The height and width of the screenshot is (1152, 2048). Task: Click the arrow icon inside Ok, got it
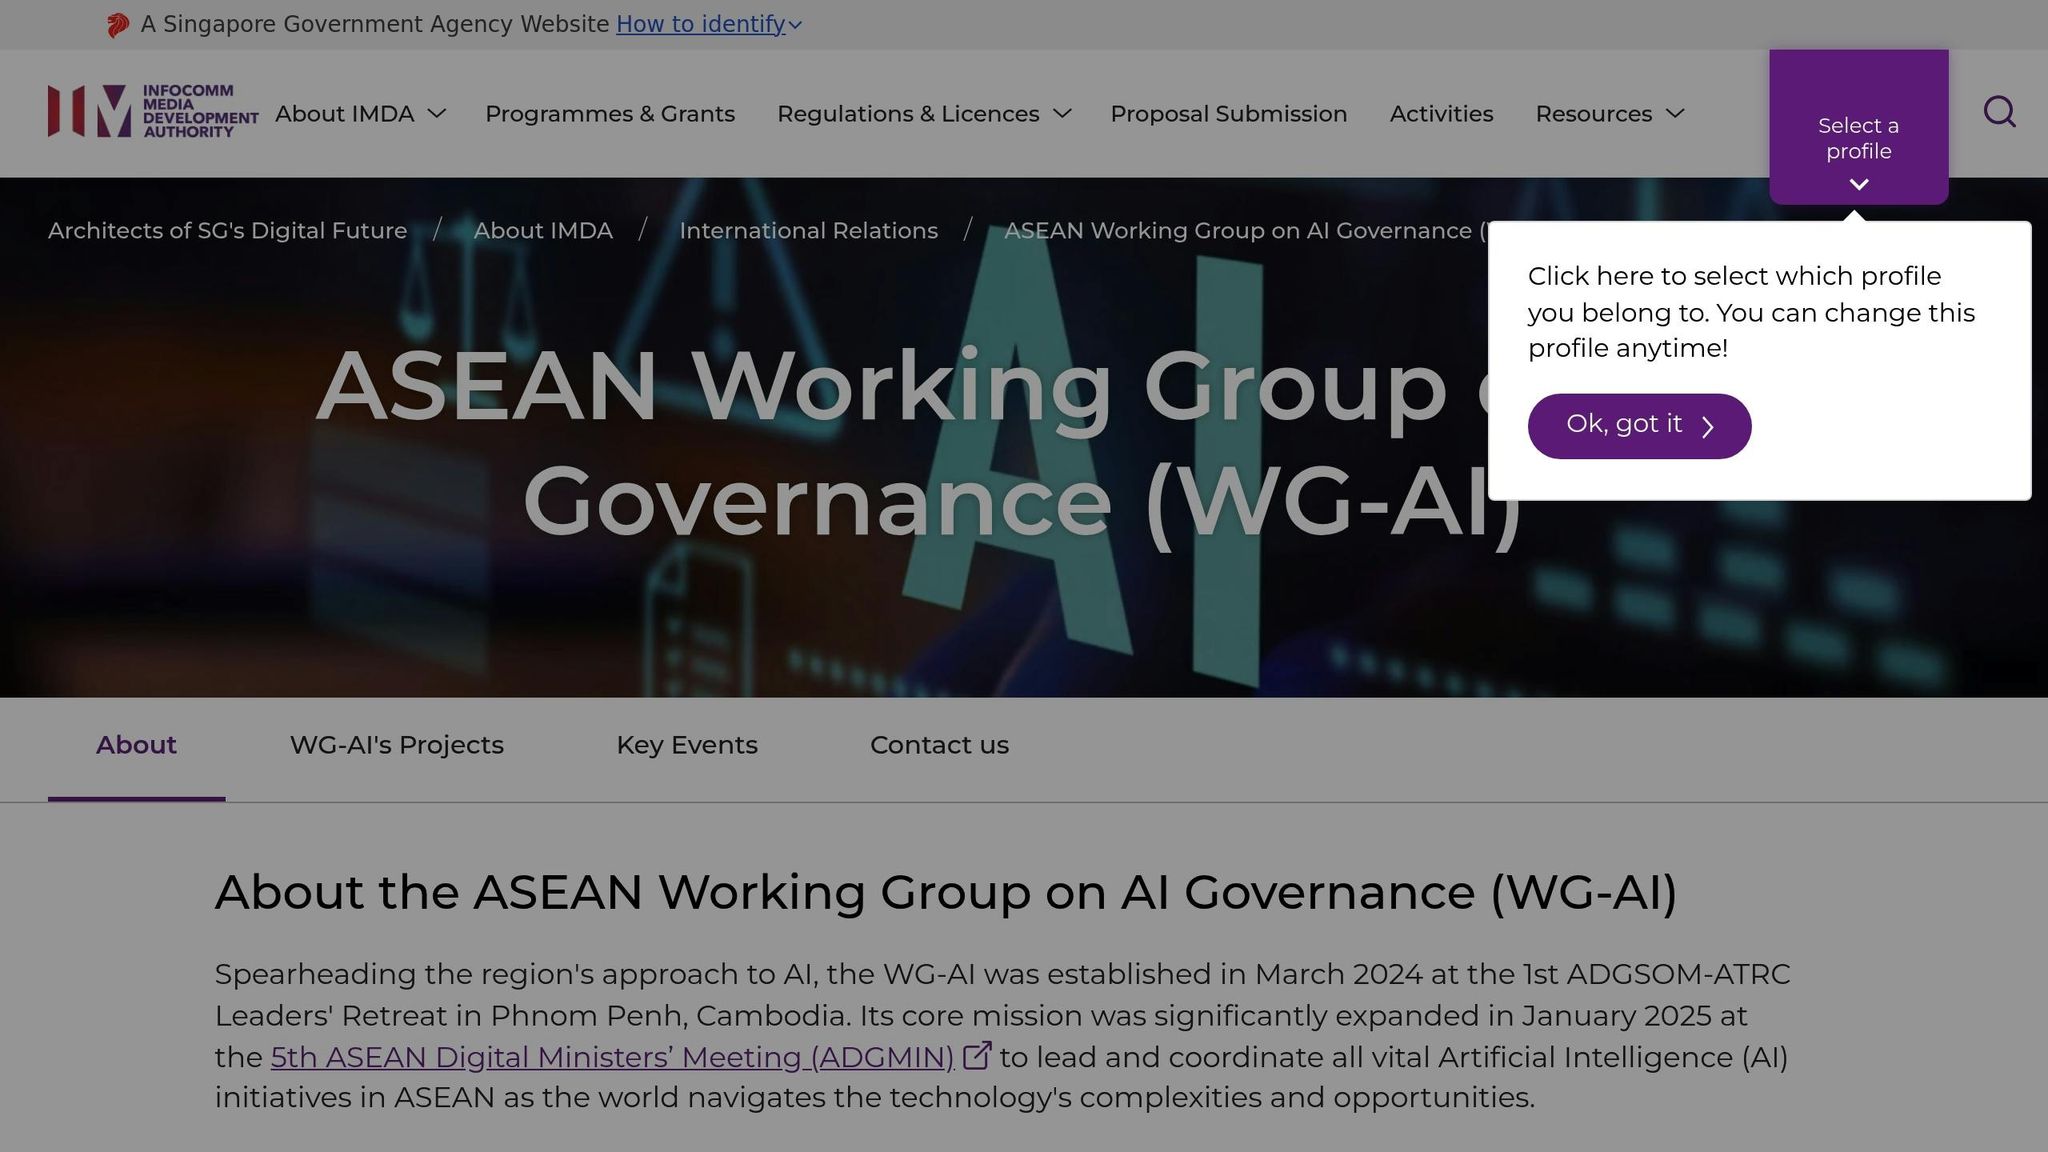[1707, 425]
